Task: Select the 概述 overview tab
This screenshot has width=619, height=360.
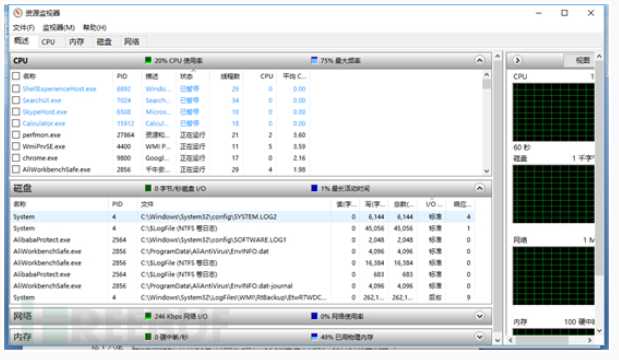Action: click(x=21, y=41)
